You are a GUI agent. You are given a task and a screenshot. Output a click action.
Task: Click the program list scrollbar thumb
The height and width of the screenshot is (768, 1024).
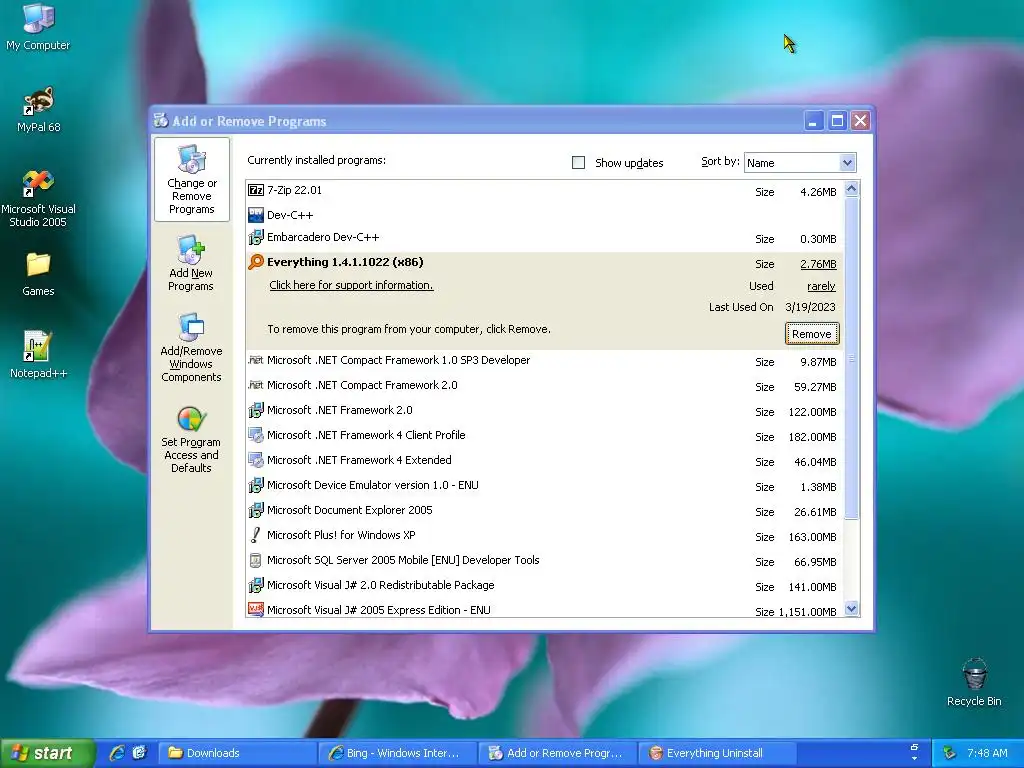click(851, 359)
